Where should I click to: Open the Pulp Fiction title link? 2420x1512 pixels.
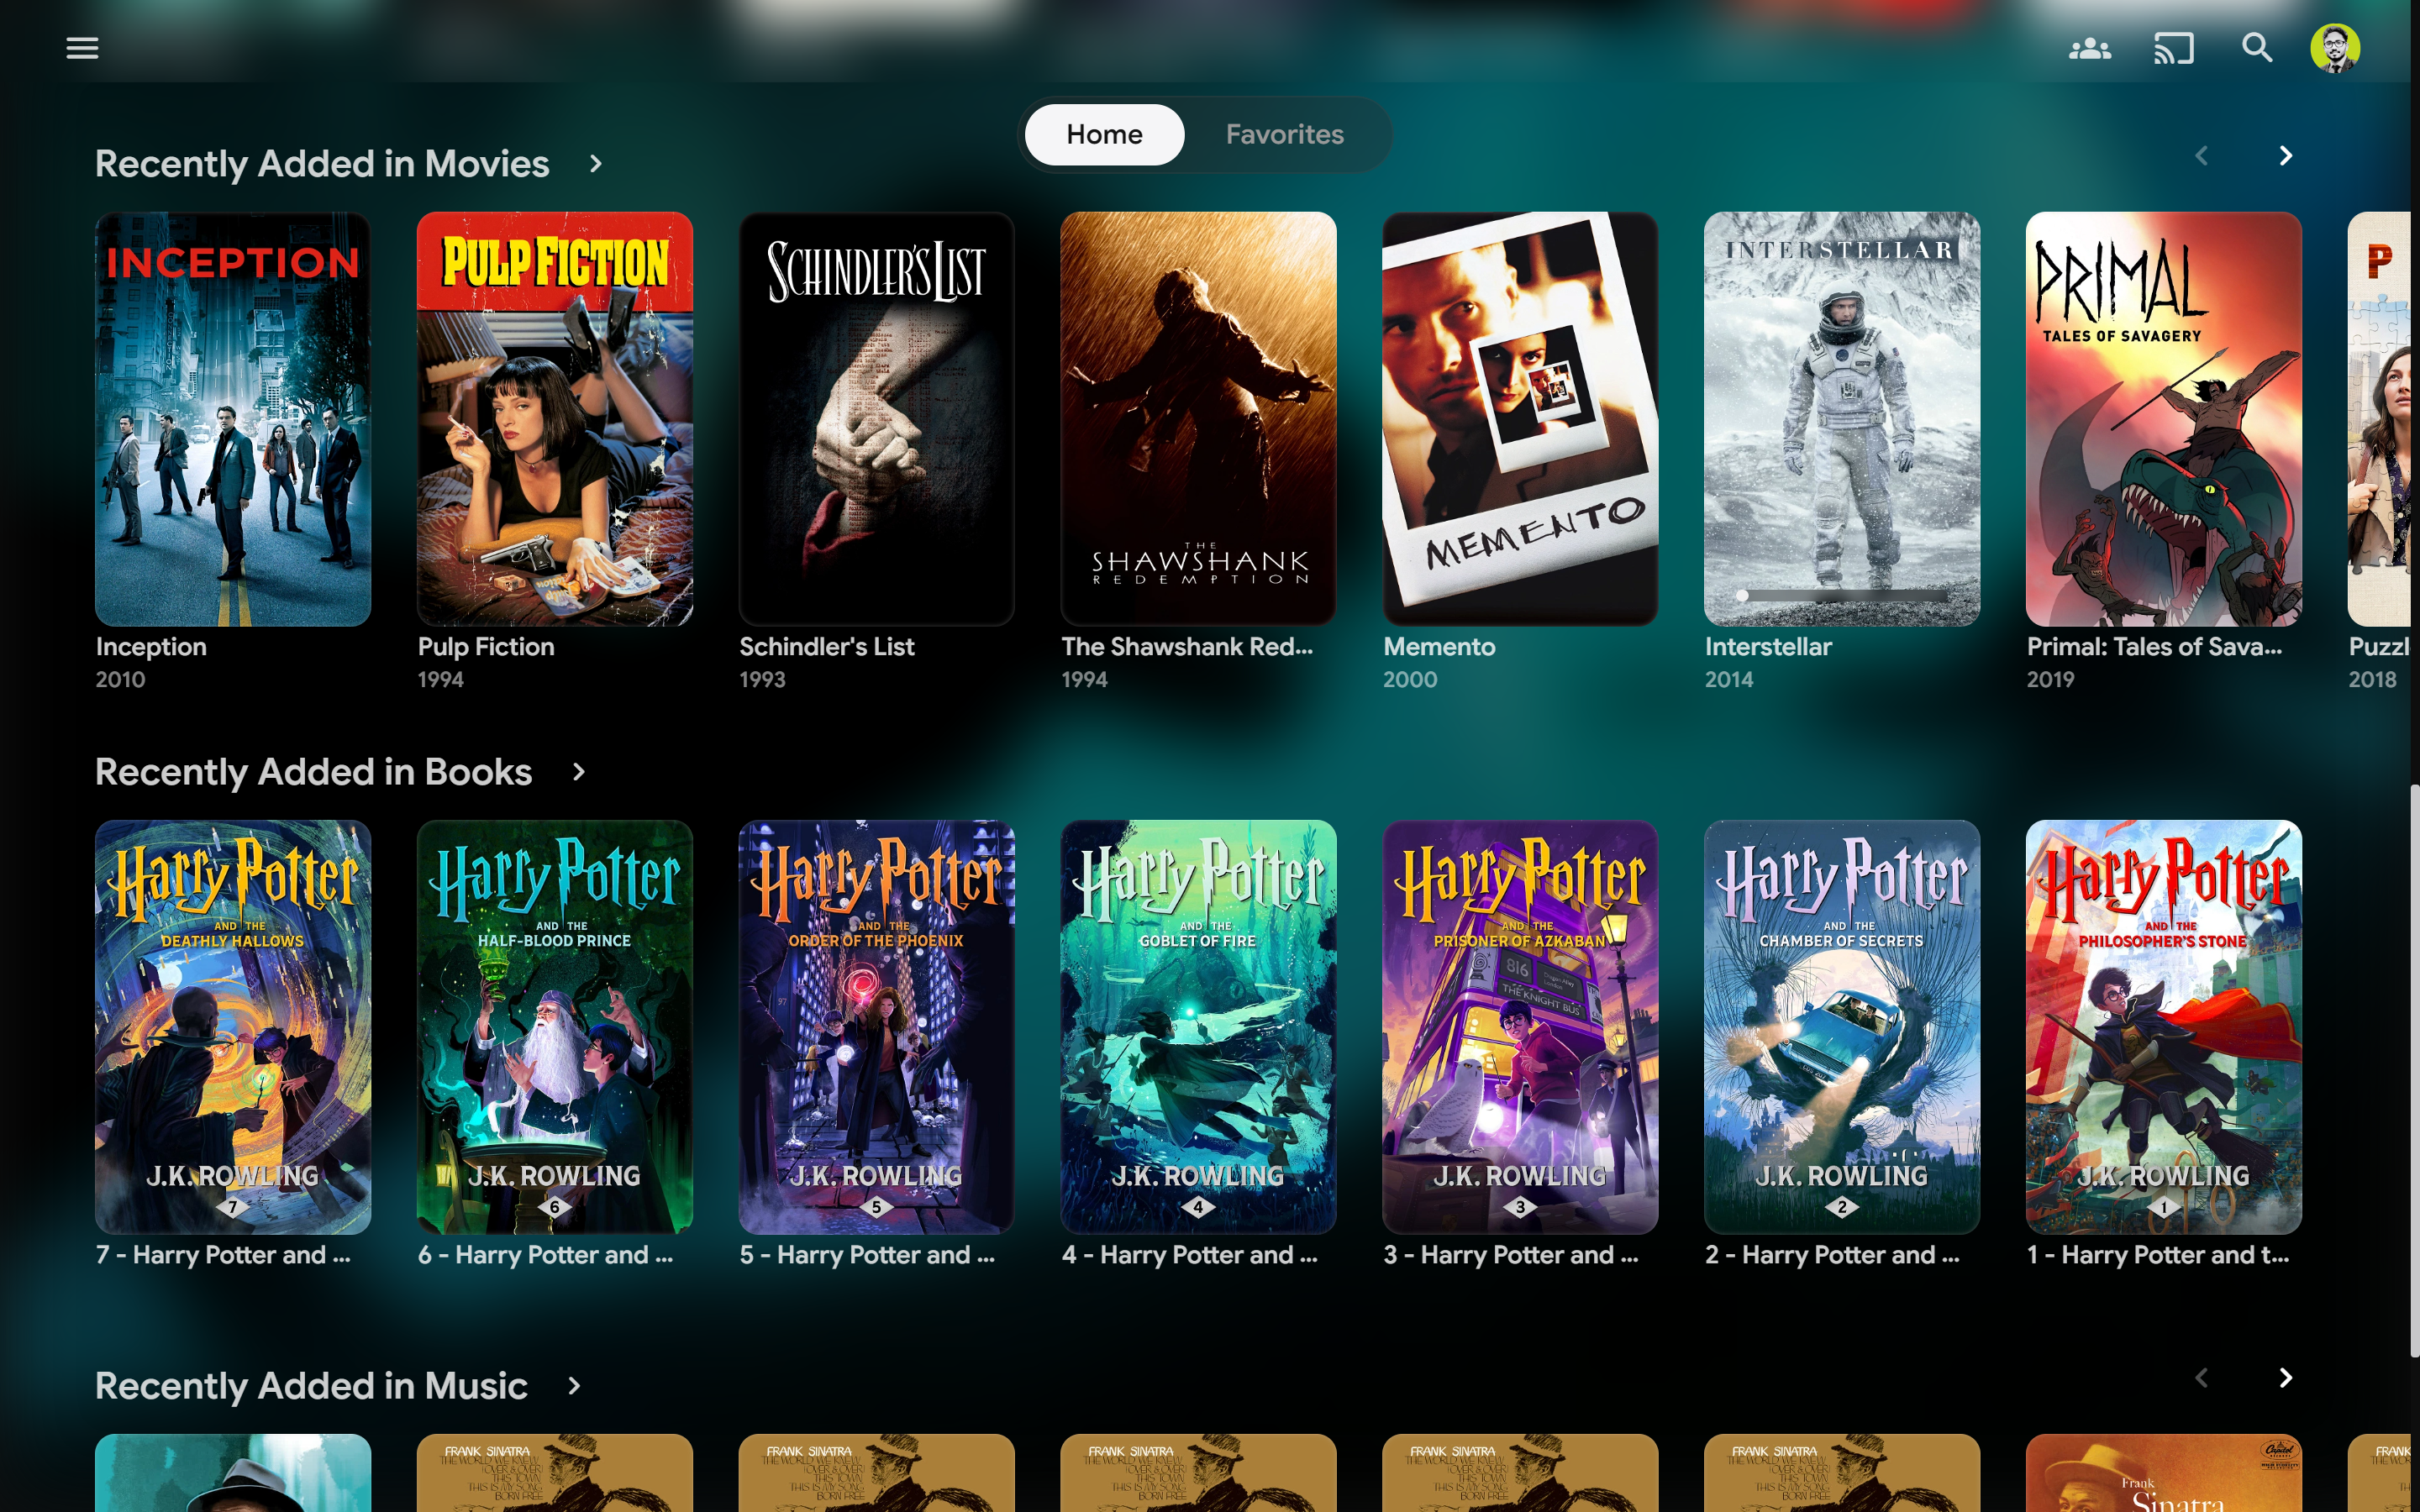pos(486,647)
